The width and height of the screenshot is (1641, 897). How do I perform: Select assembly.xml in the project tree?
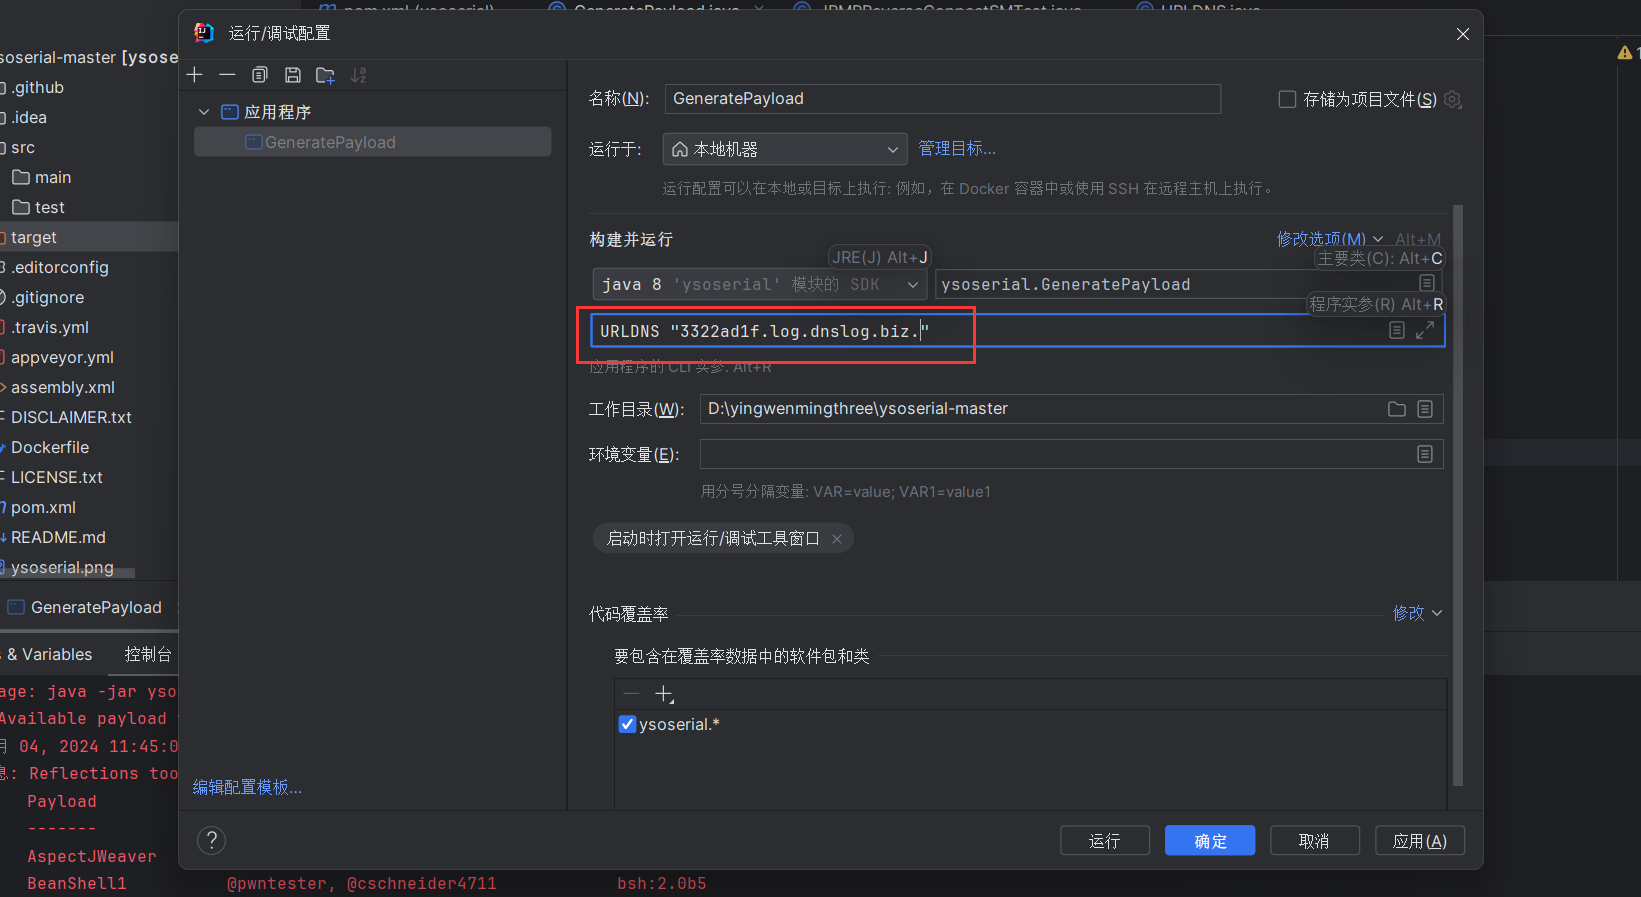point(62,387)
